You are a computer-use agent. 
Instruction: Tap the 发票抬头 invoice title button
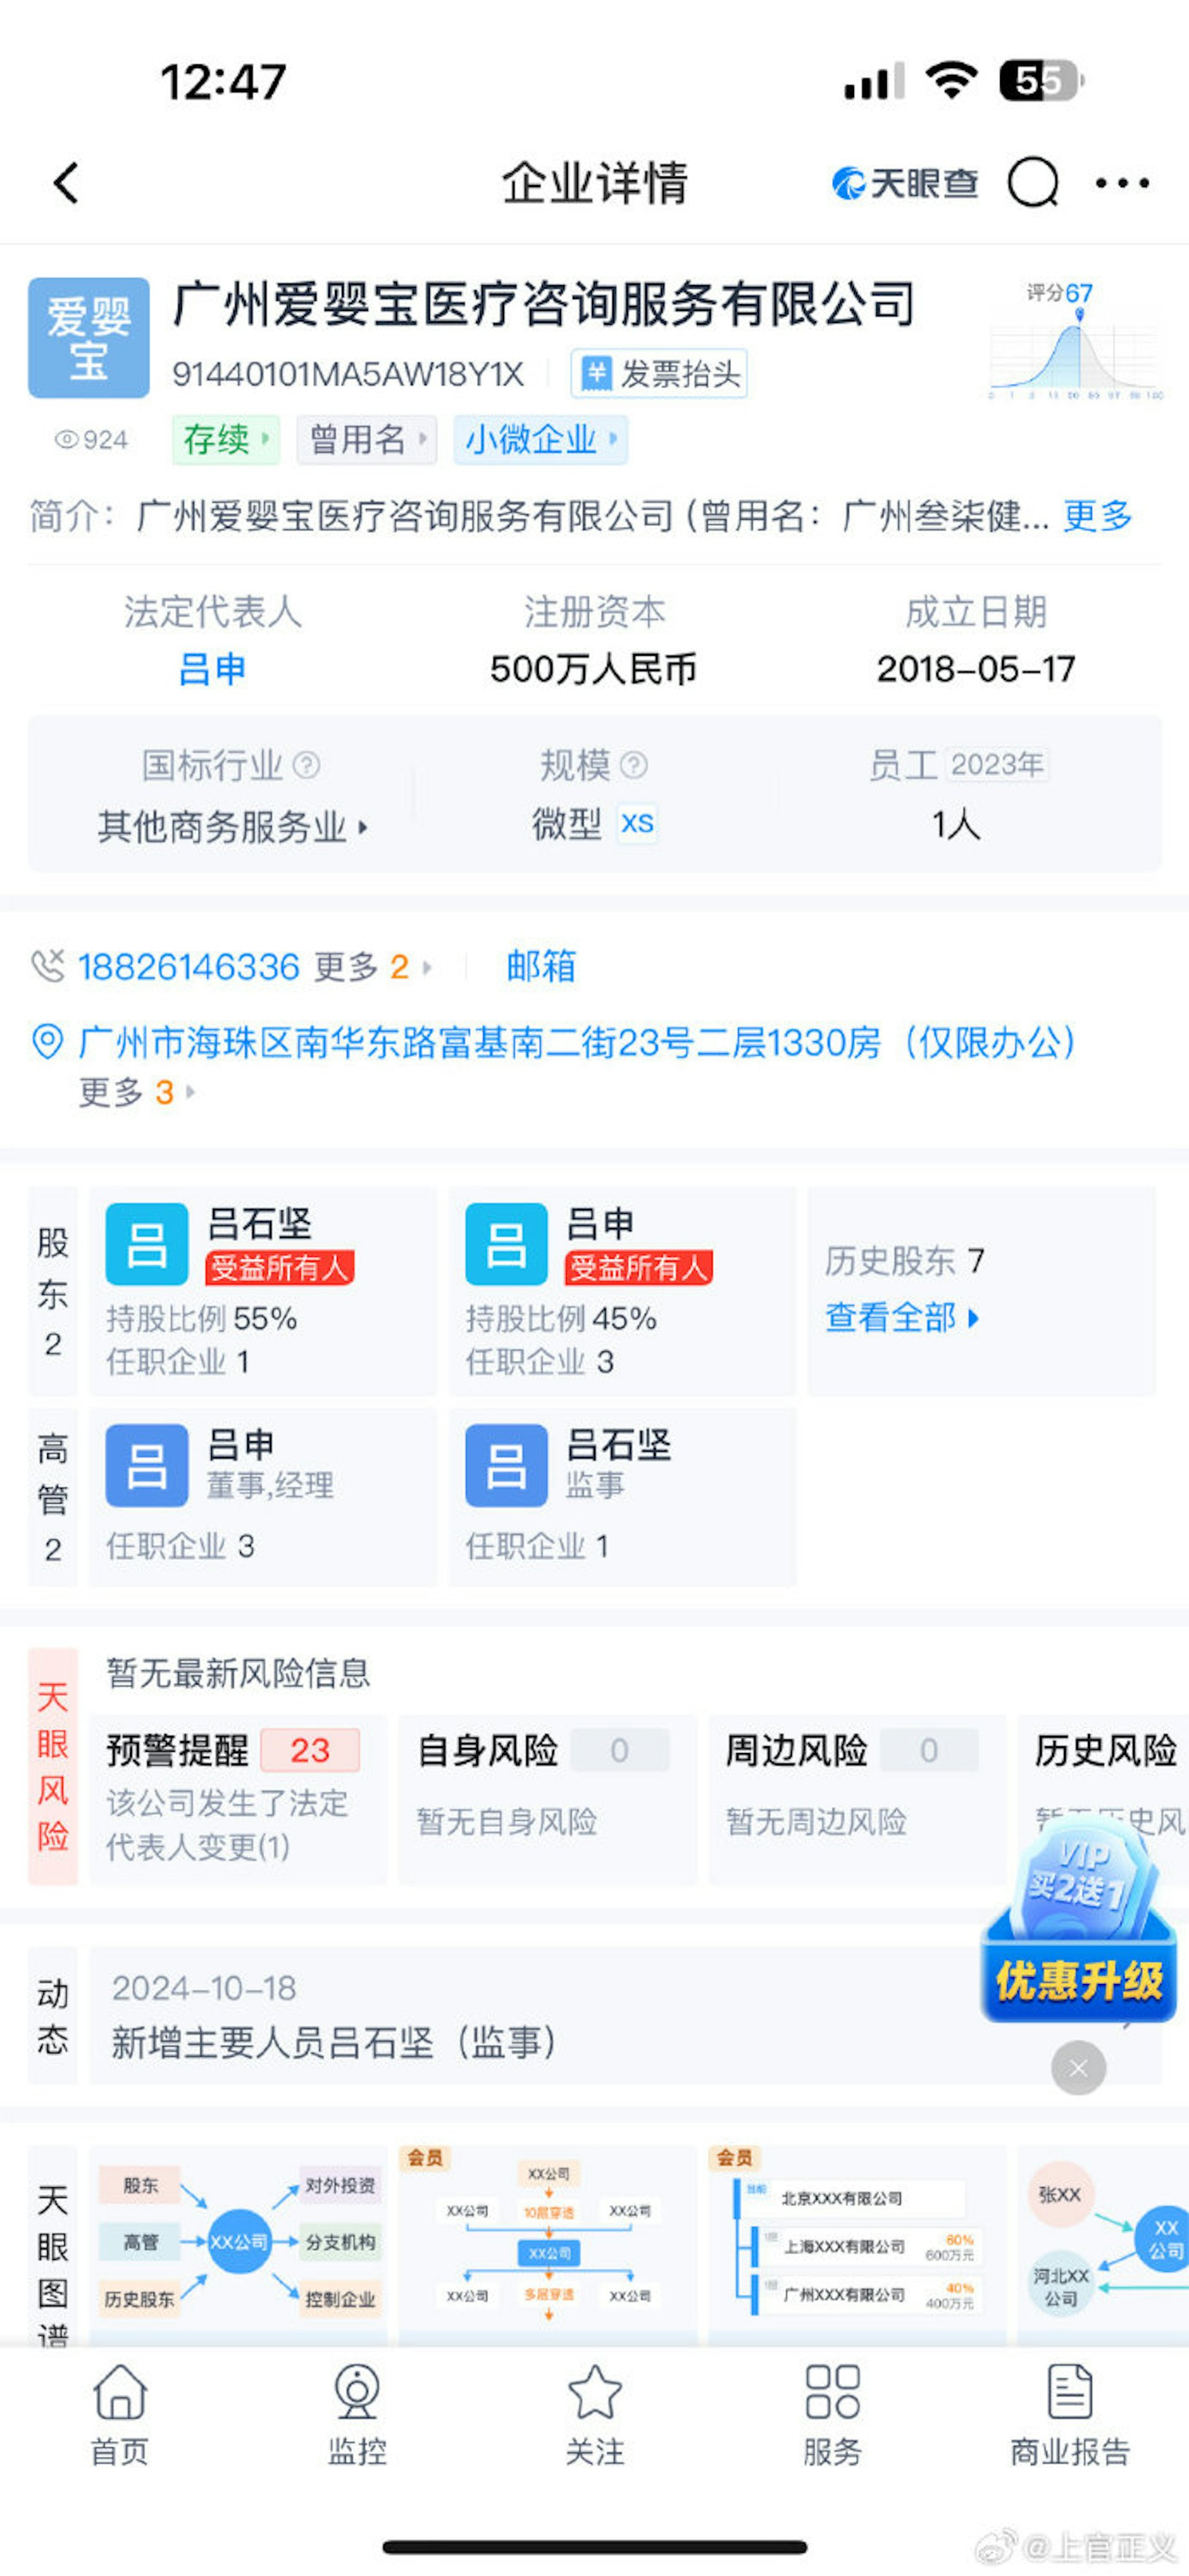pyautogui.click(x=659, y=374)
